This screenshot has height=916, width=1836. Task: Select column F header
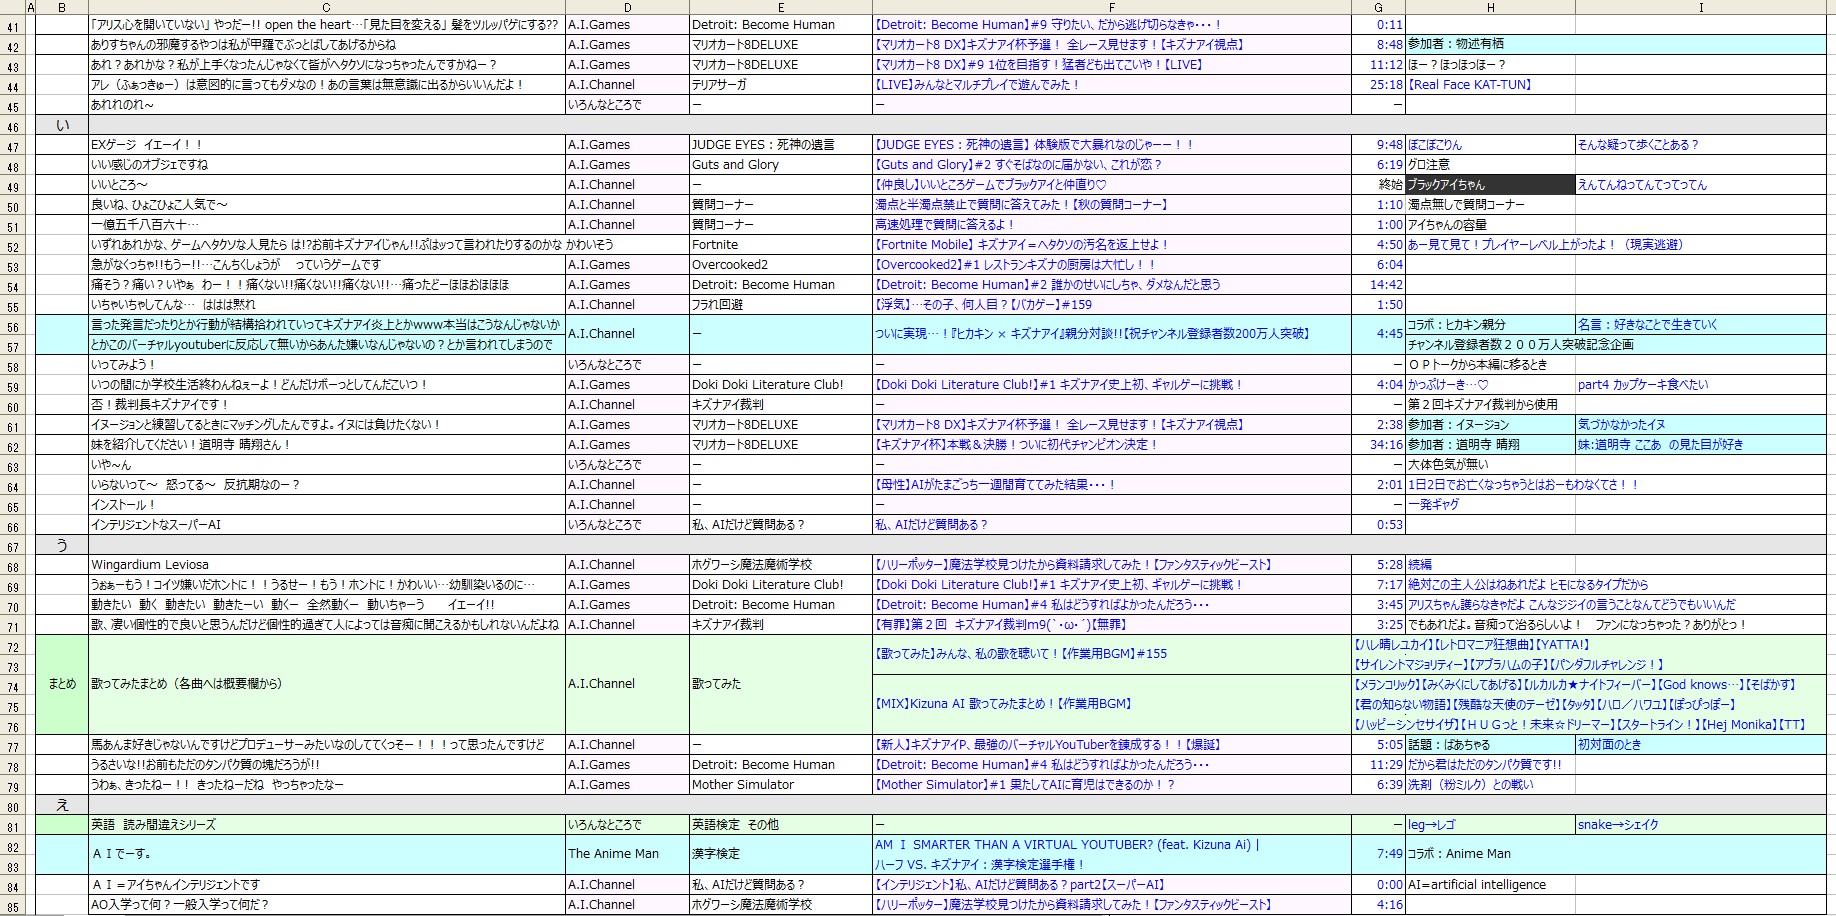[x=1111, y=7]
